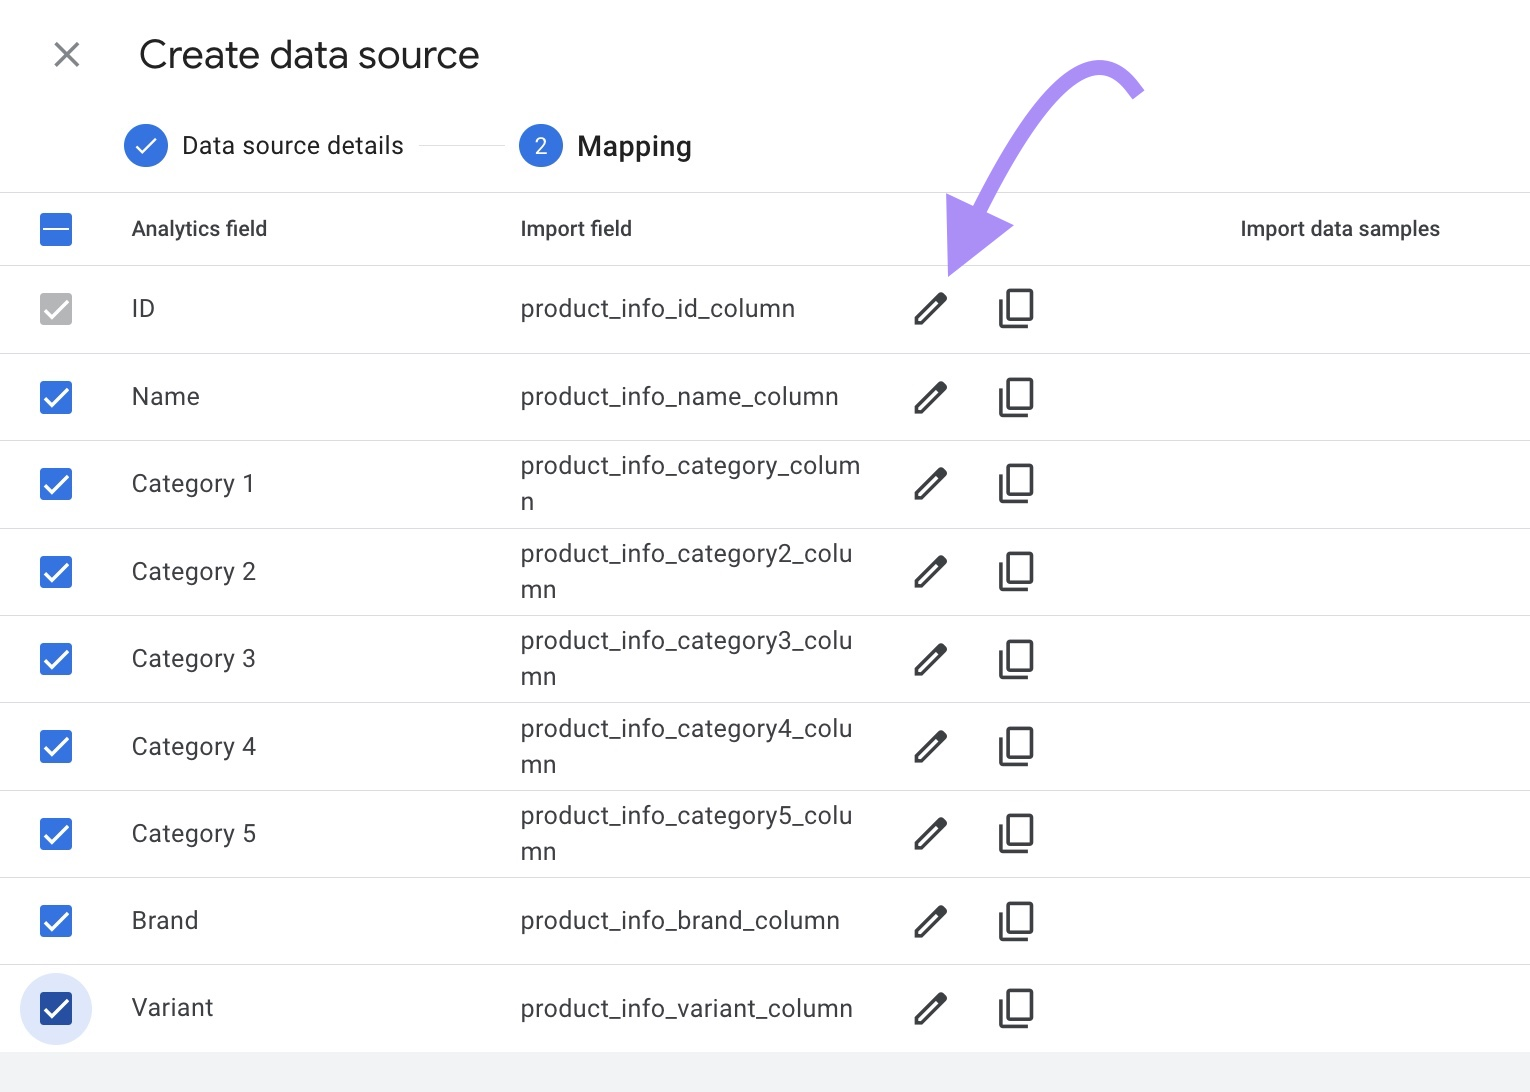The width and height of the screenshot is (1530, 1092).
Task: Copy the Brand import field value
Action: 1015,921
